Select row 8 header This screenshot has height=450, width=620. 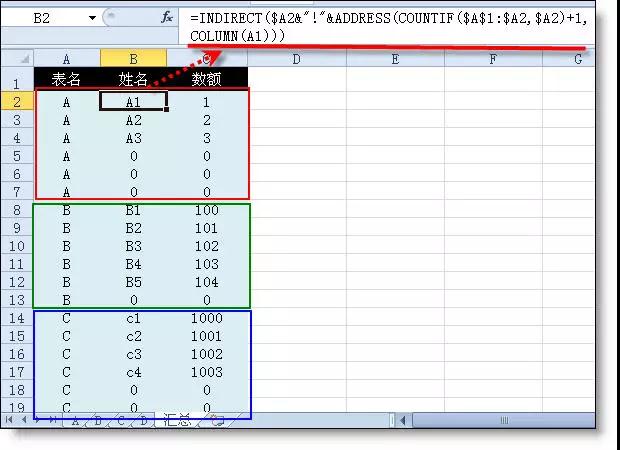17,210
